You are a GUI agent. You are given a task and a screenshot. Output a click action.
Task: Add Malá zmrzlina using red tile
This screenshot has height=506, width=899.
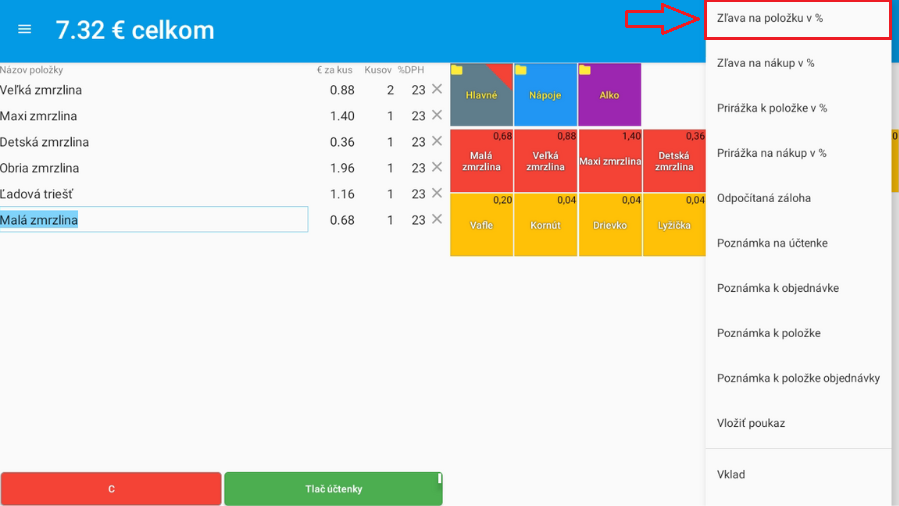click(x=481, y=161)
